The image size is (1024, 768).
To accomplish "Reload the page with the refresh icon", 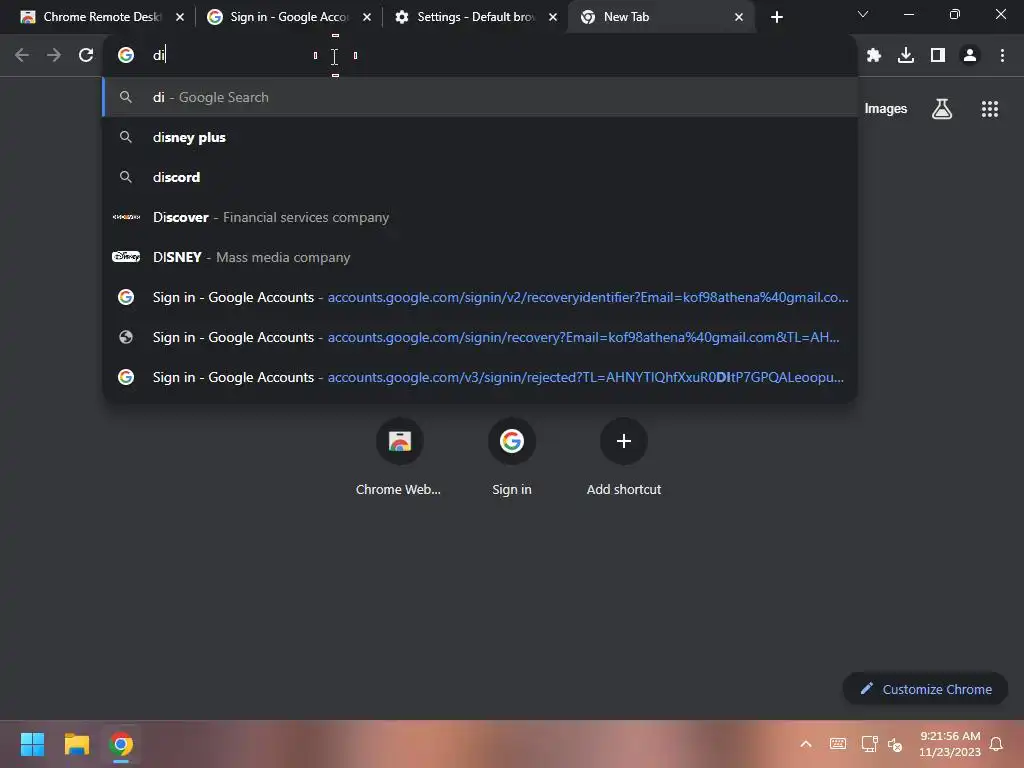I will [86, 56].
